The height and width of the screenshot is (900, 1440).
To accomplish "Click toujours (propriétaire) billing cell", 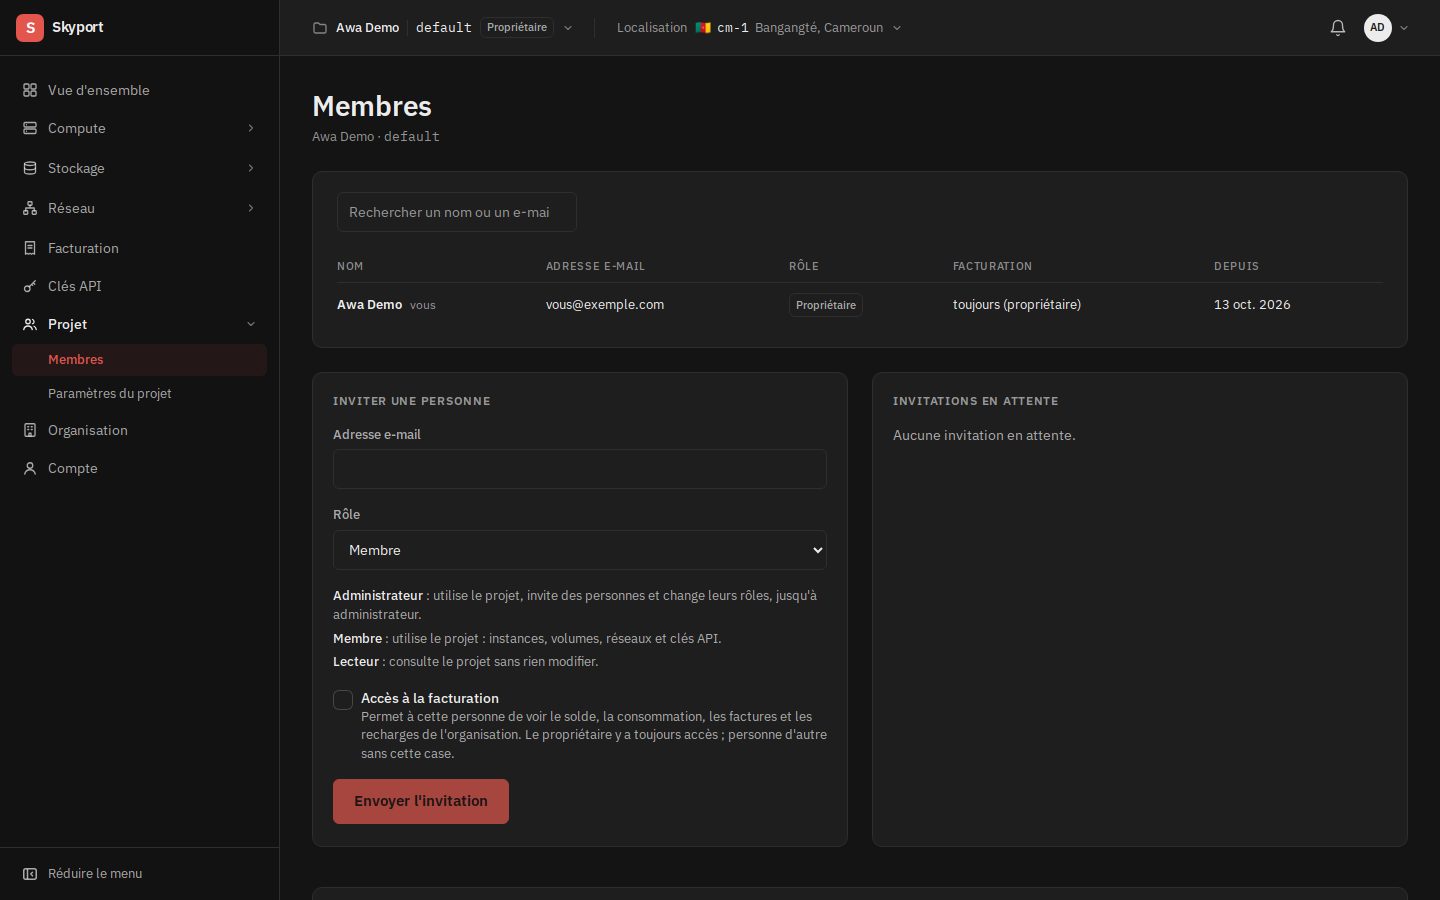I will click(x=1017, y=305).
